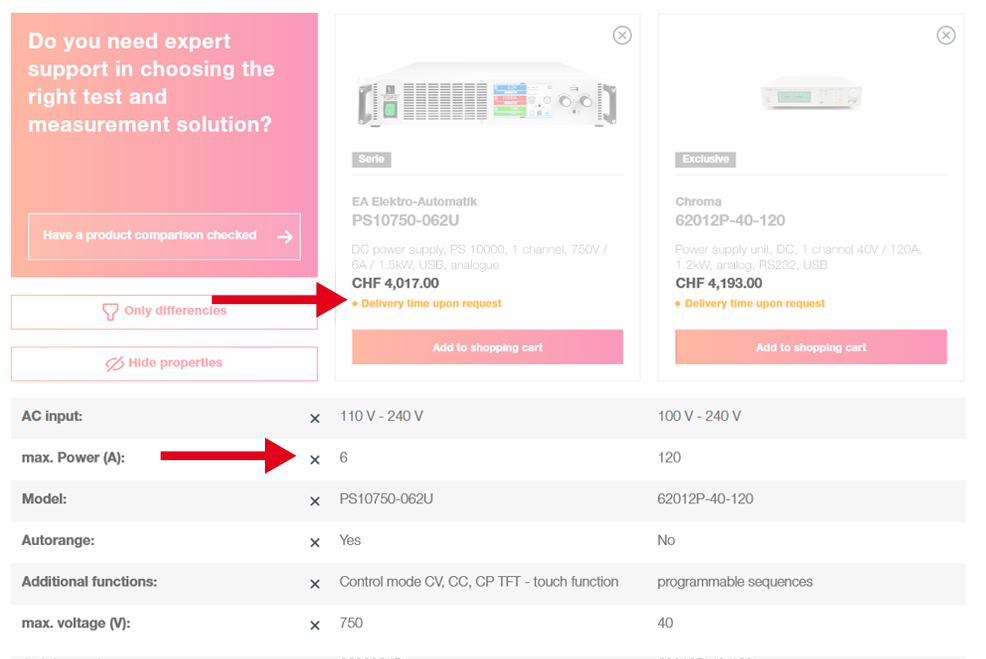Open the EA Elektro-Automatik product image
986x659 pixels.
pyautogui.click(x=487, y=94)
